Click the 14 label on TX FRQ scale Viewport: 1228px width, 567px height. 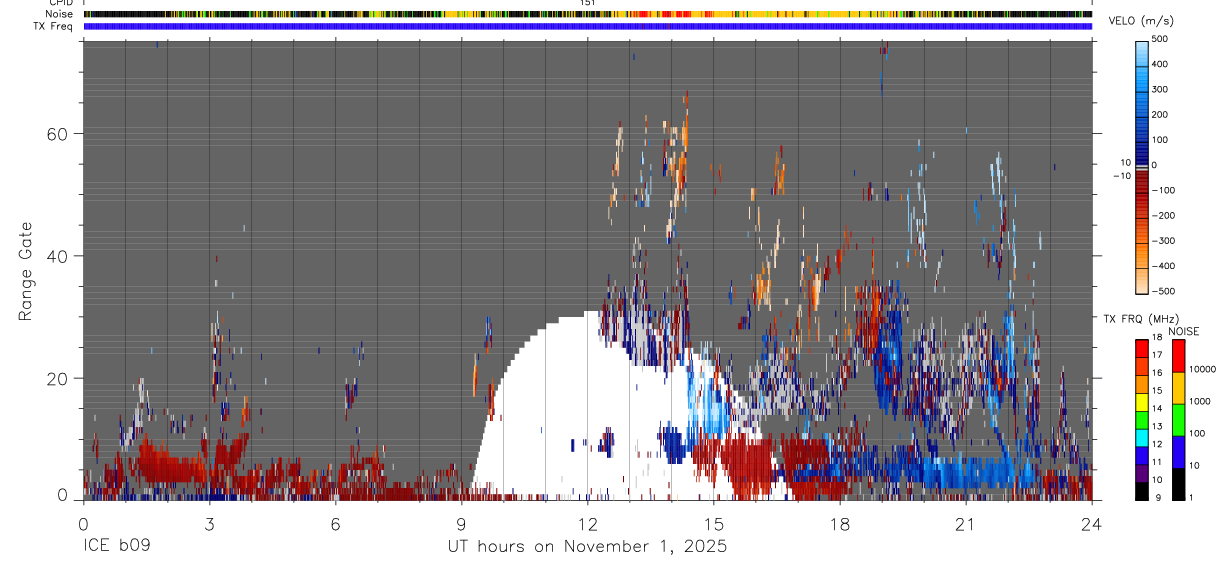pyautogui.click(x=1157, y=409)
